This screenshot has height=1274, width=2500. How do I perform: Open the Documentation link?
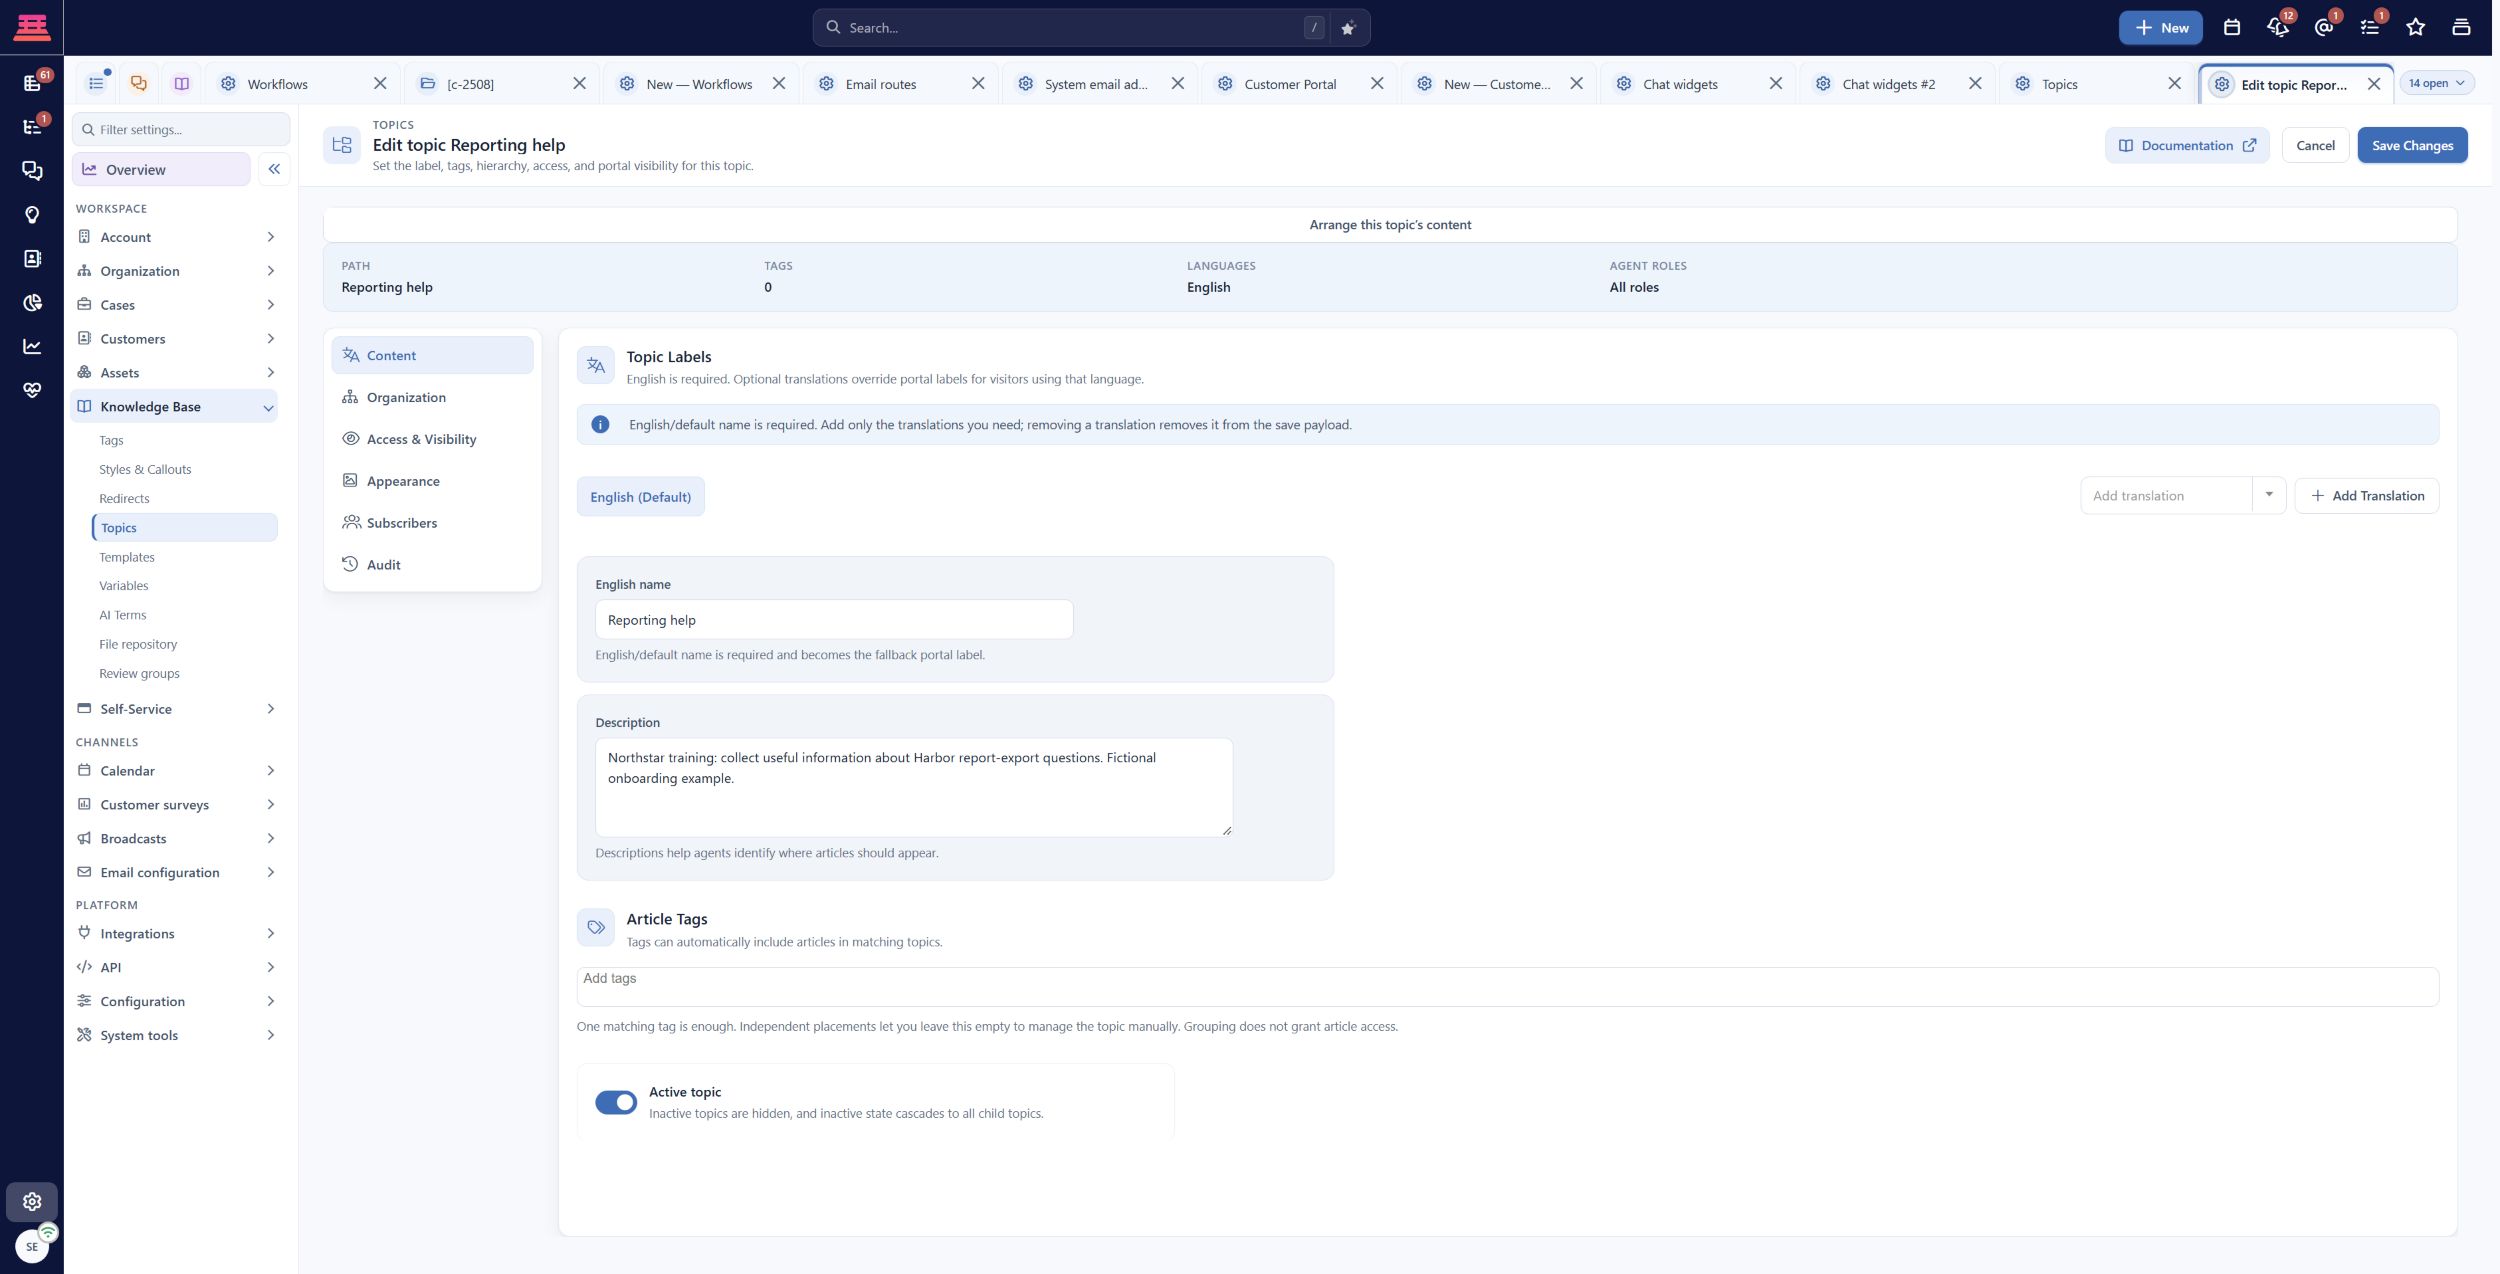(x=2187, y=145)
